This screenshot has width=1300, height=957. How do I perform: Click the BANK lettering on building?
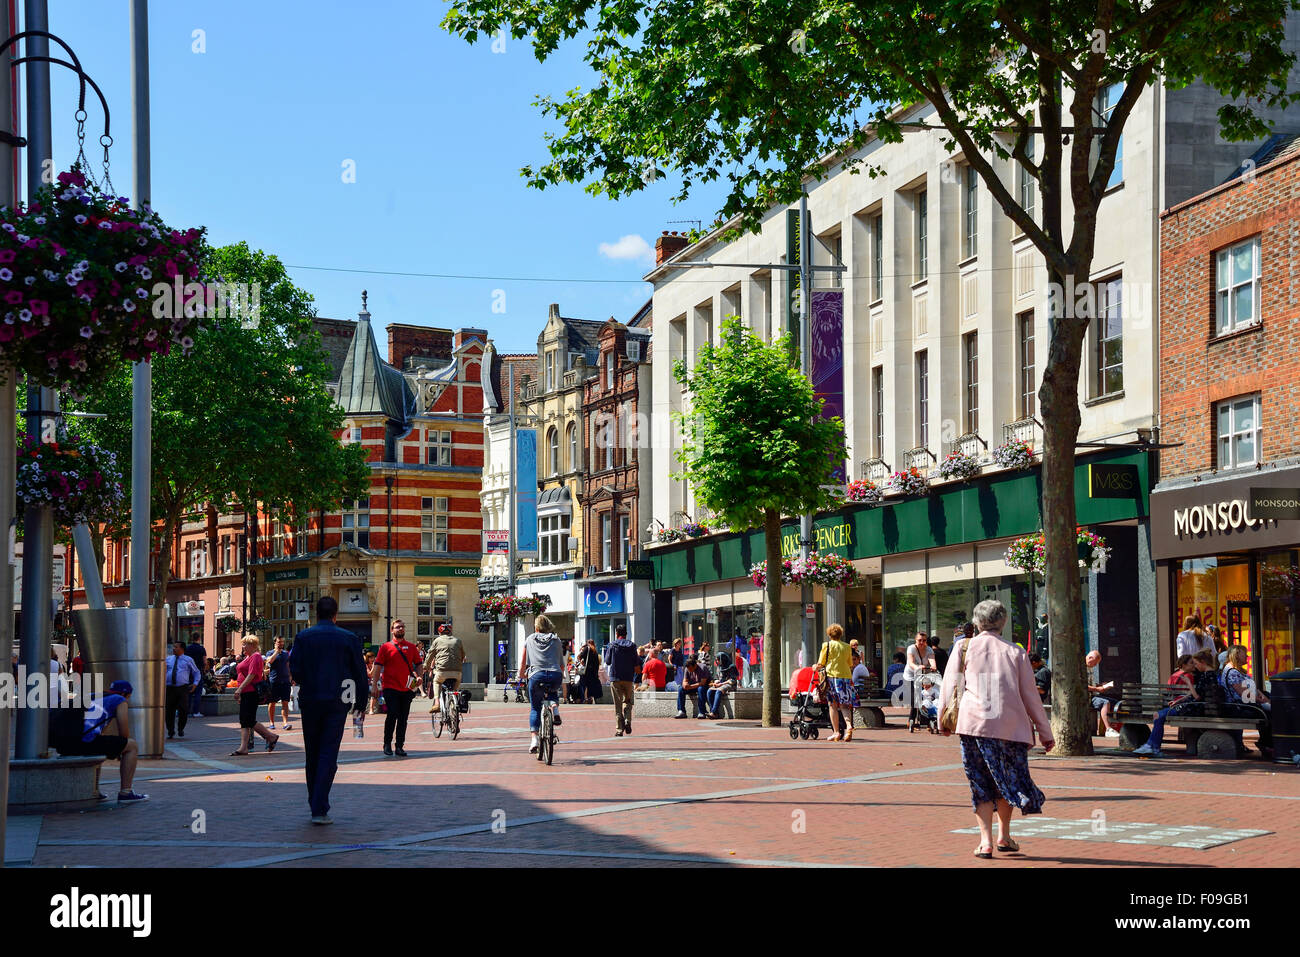(x=348, y=572)
